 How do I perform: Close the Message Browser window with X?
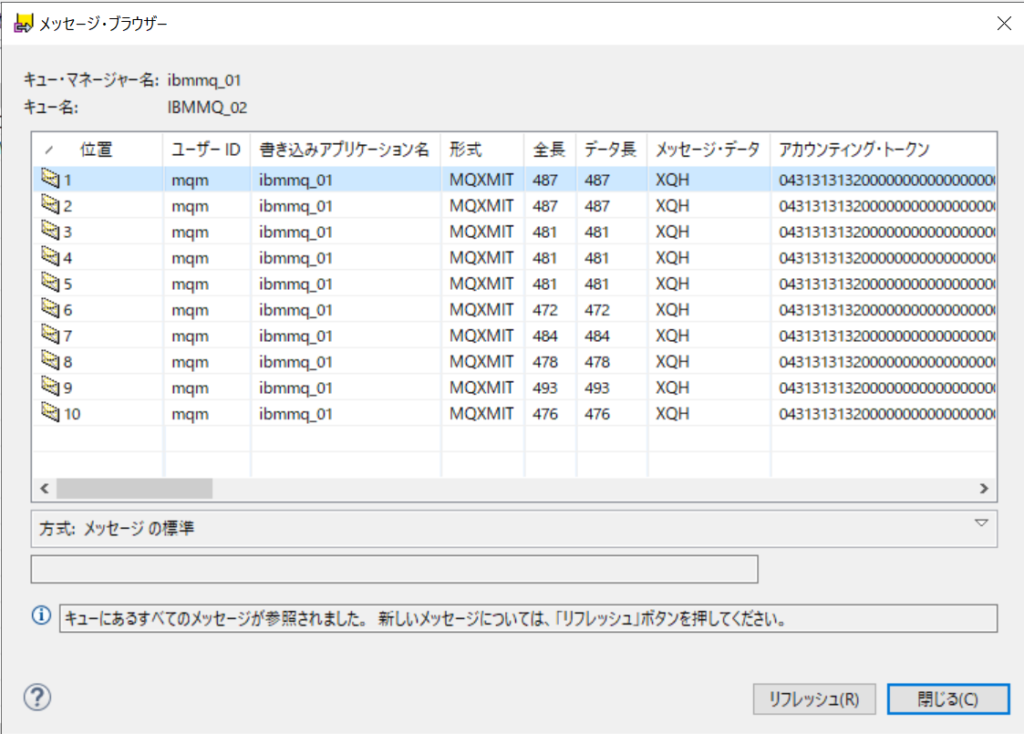coord(1004,24)
